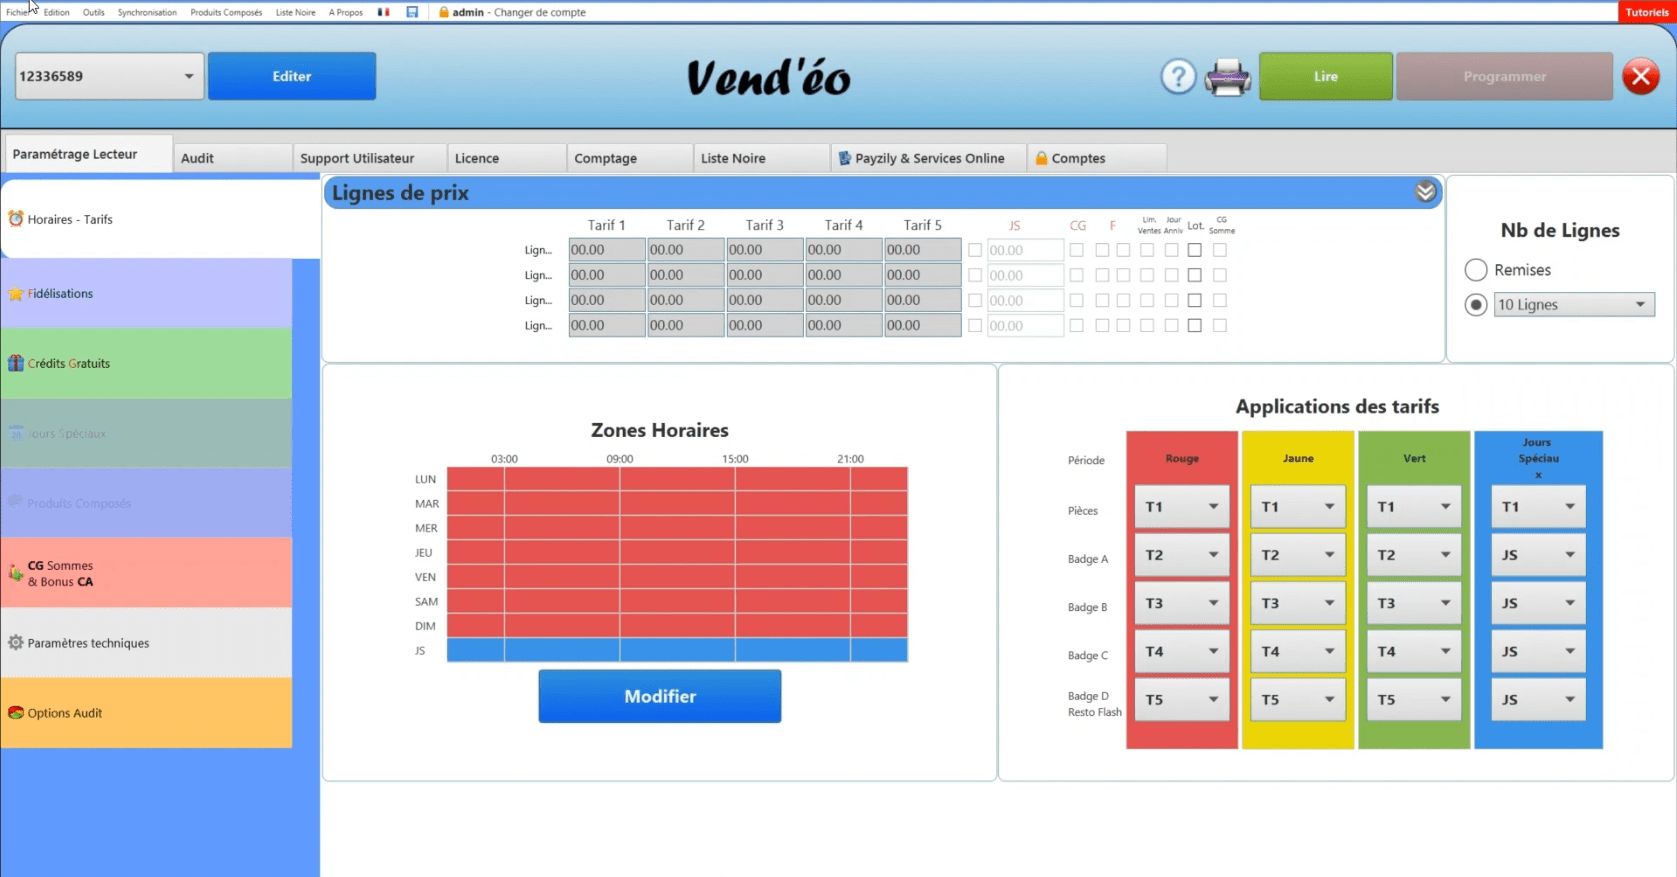
Task: Click the JS price field of first line
Action: click(1025, 250)
